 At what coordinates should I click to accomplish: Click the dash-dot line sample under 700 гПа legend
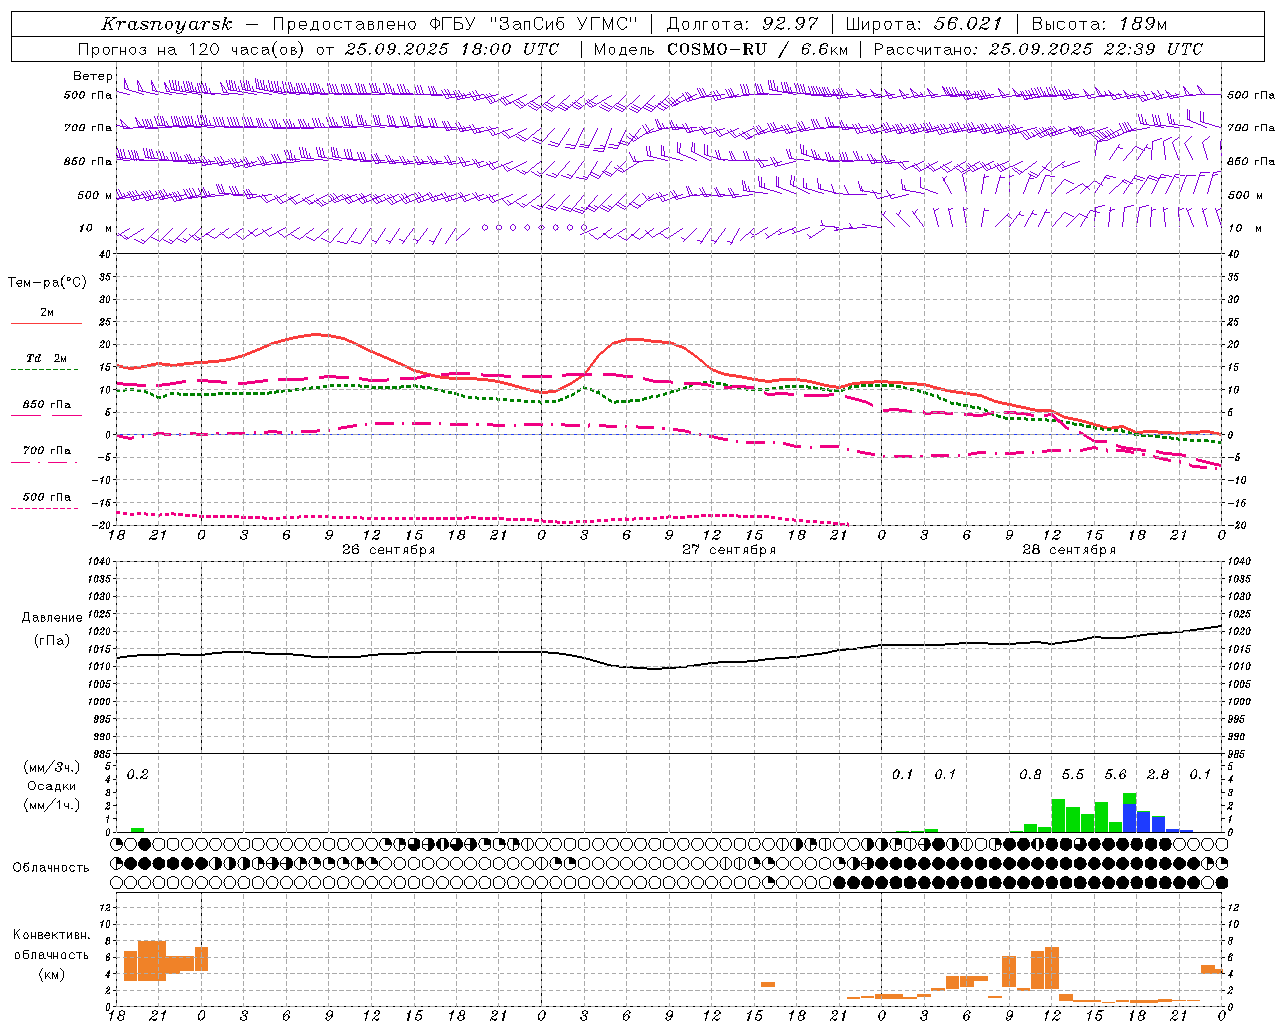(45, 462)
